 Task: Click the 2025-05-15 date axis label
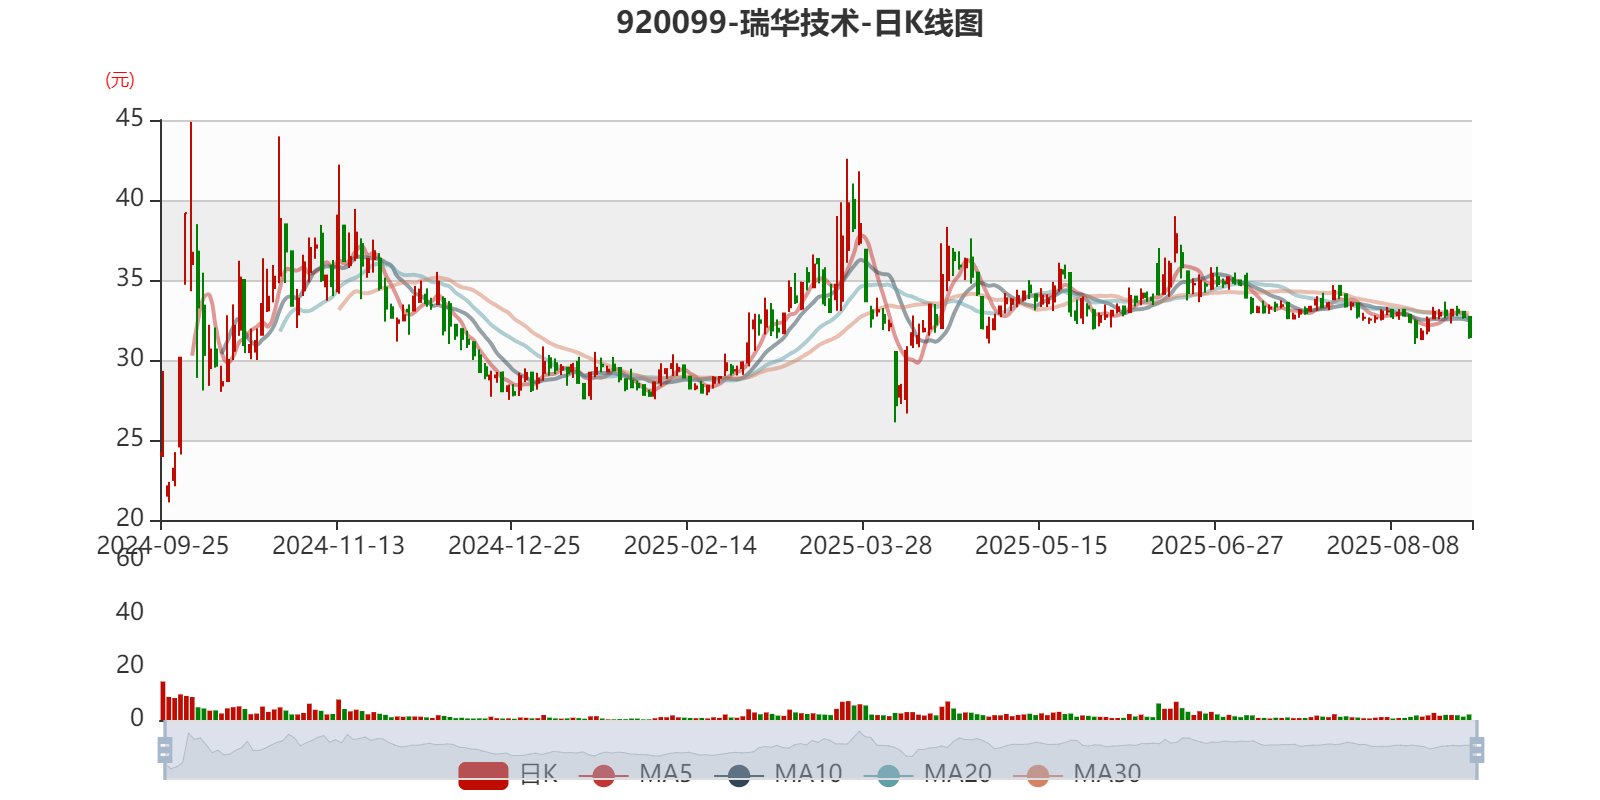pyautogui.click(x=1041, y=545)
